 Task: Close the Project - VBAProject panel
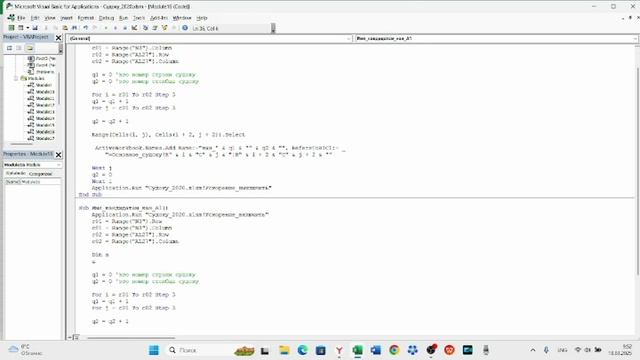[58, 38]
